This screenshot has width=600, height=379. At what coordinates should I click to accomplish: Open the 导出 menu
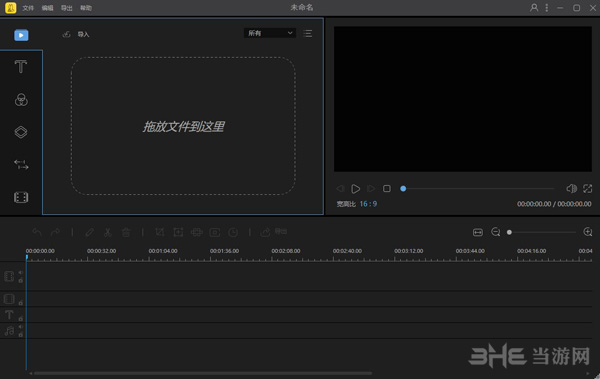67,8
